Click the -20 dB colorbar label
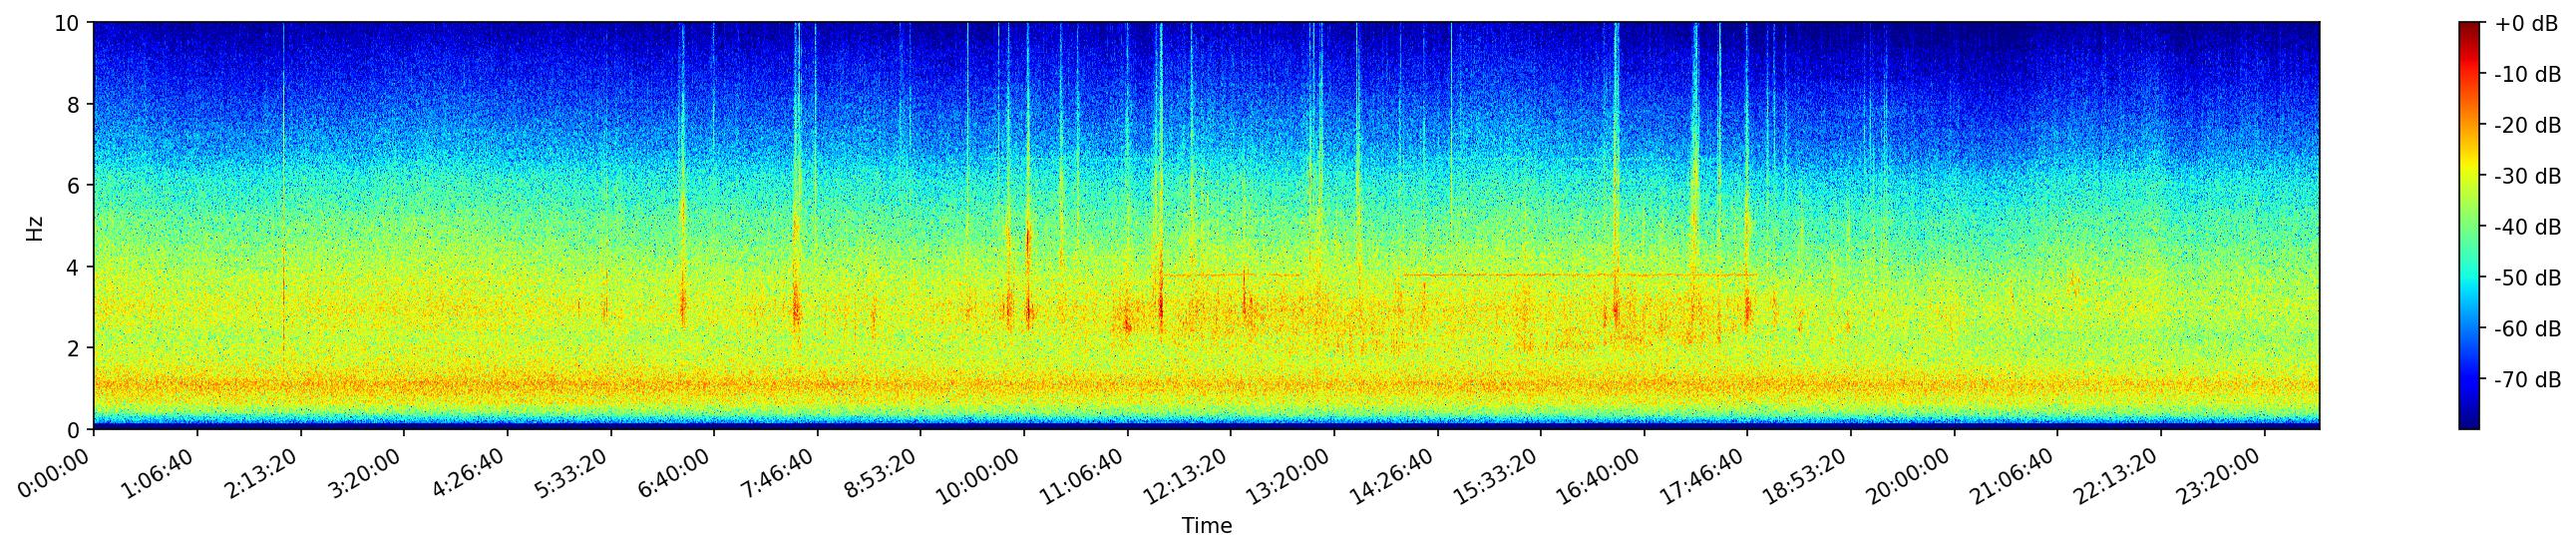This screenshot has width=2576, height=551. click(2526, 125)
